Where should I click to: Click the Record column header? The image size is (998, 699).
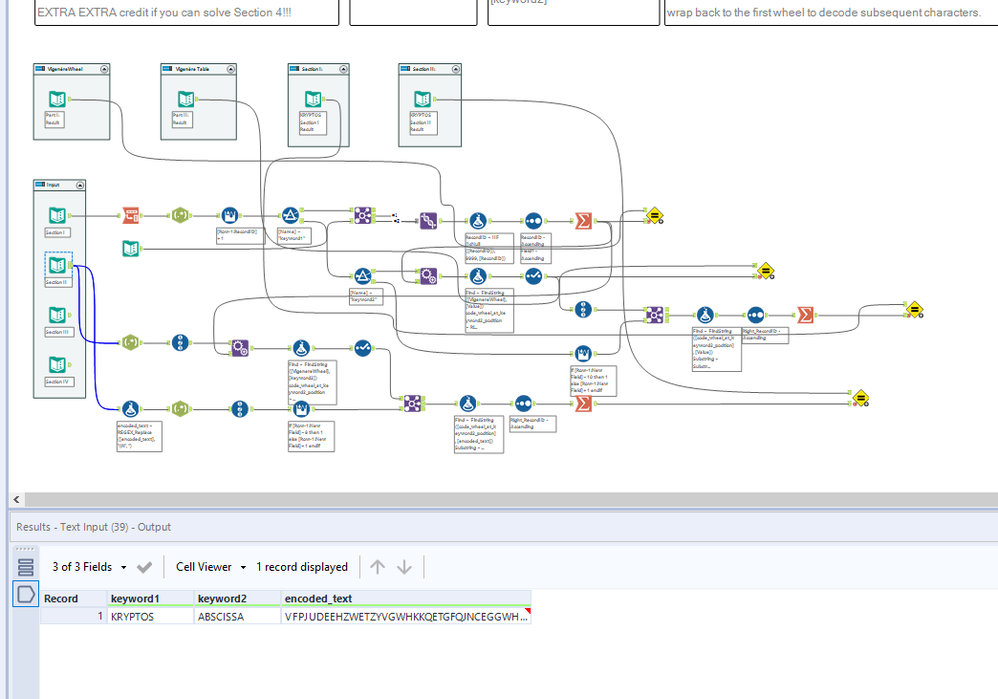74,598
